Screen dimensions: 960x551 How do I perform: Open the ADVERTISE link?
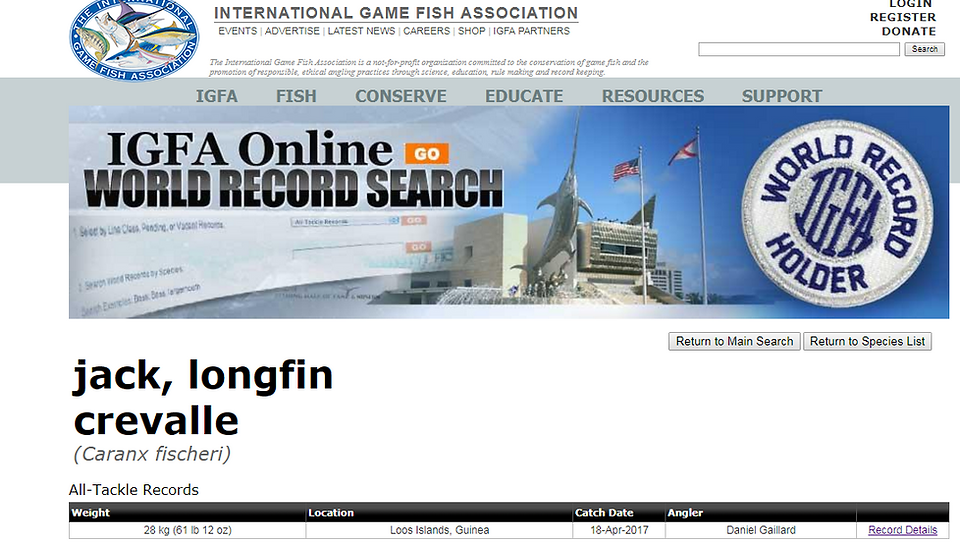[x=292, y=31]
